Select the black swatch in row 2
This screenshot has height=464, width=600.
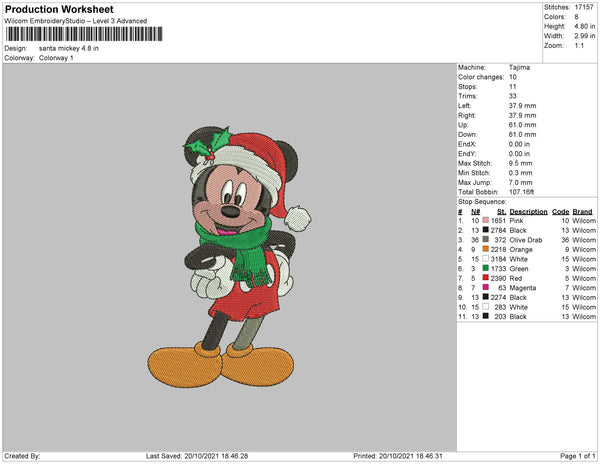[x=486, y=230]
